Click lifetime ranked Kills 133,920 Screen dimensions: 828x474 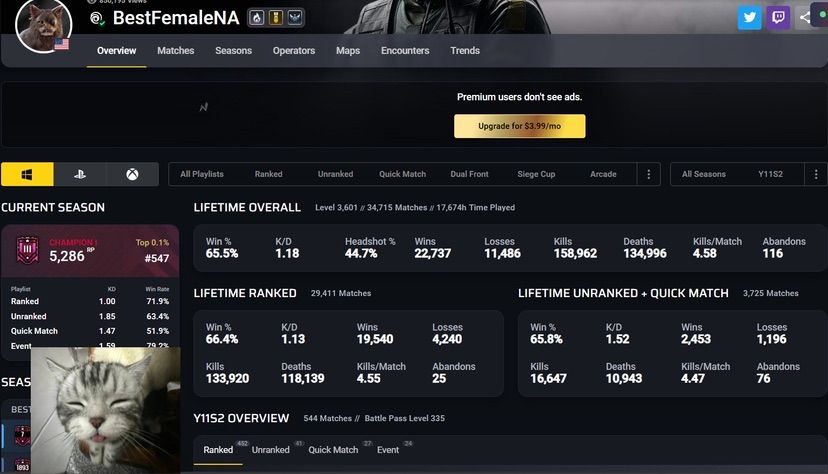coord(227,373)
